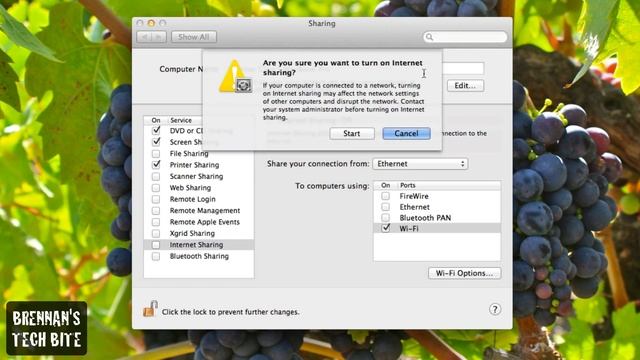Uncheck Screen Sharing checkbox
The height and width of the screenshot is (360, 640).
(x=156, y=142)
